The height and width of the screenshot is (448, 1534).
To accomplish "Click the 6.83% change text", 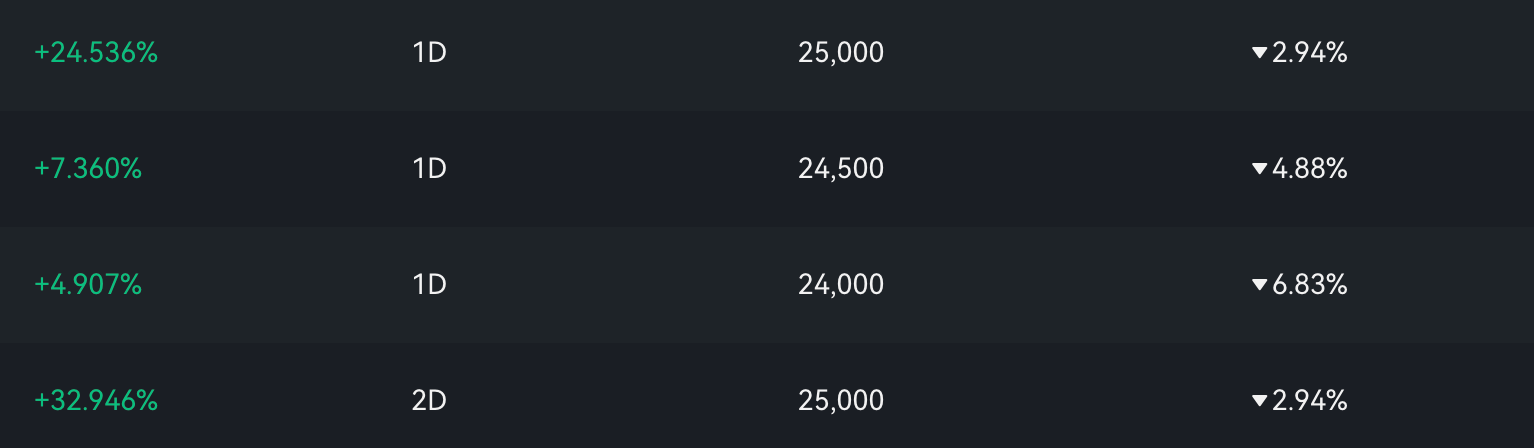I will click(1310, 285).
